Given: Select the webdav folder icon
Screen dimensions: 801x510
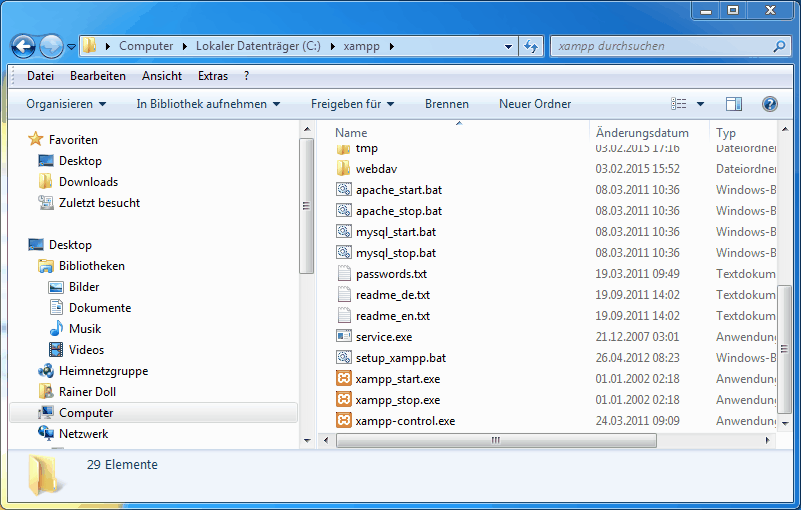Looking at the screenshot, I should 343,169.
